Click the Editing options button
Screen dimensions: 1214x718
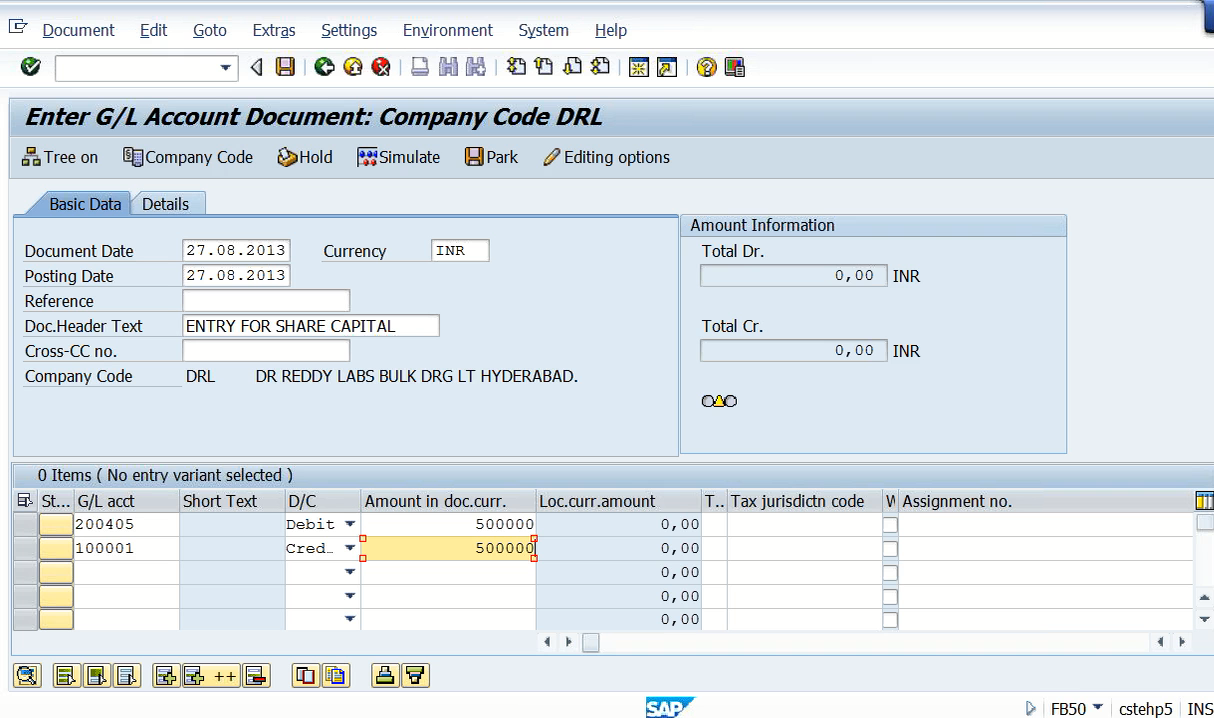click(x=606, y=157)
